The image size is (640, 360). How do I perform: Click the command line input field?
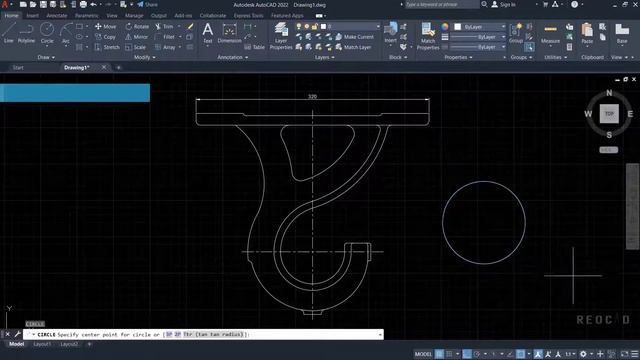click(x=203, y=335)
